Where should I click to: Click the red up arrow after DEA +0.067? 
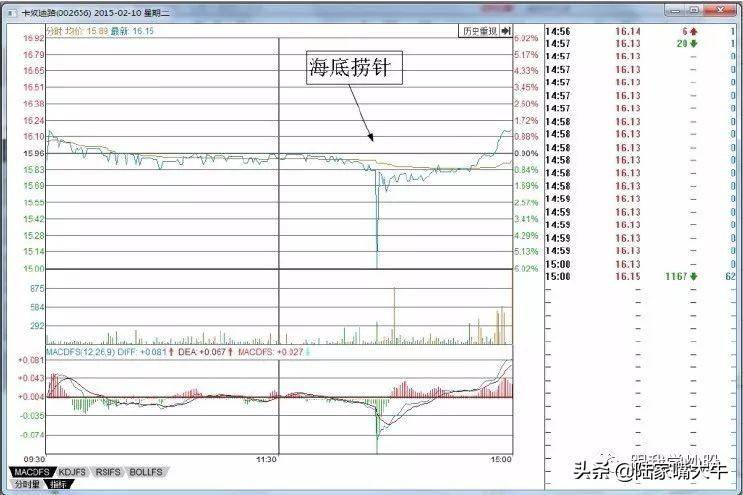click(230, 352)
